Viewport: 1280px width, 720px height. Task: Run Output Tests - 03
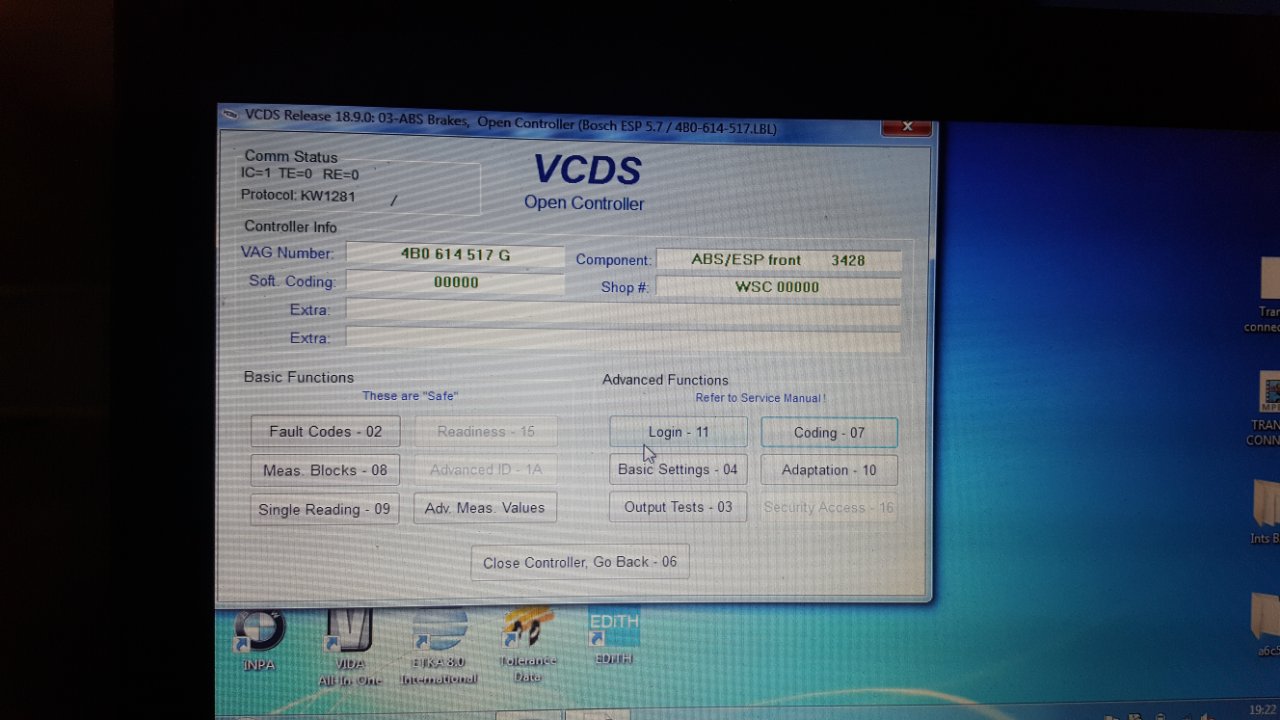click(x=678, y=507)
